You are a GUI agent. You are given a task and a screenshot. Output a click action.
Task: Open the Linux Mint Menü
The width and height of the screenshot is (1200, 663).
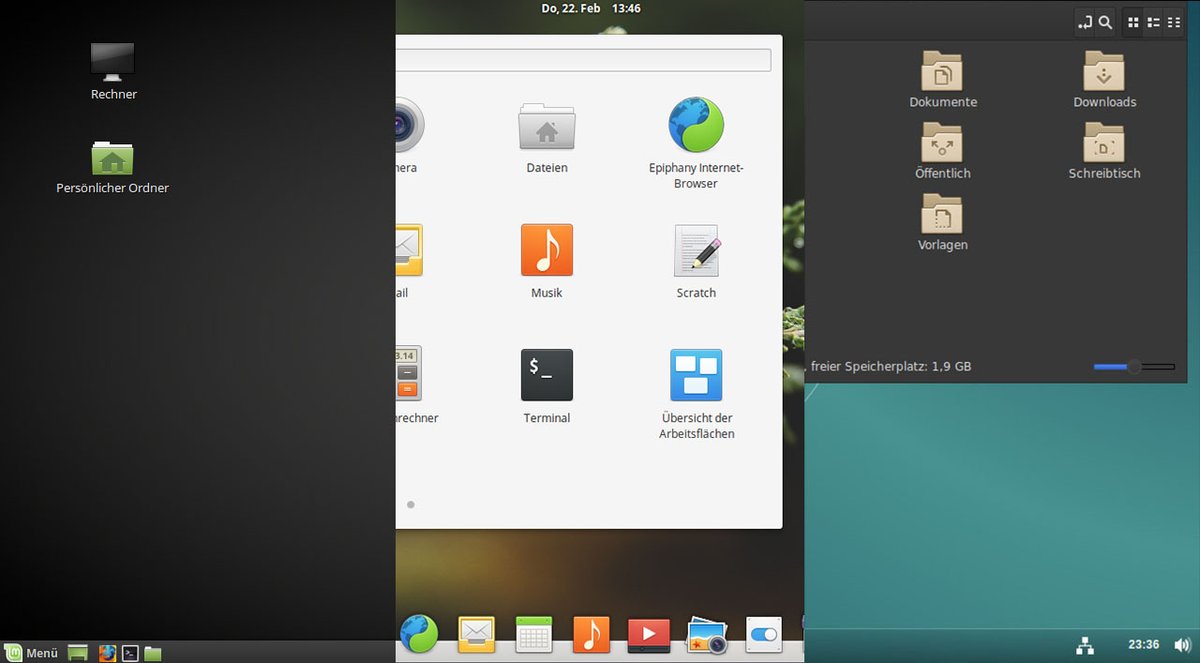[32, 653]
